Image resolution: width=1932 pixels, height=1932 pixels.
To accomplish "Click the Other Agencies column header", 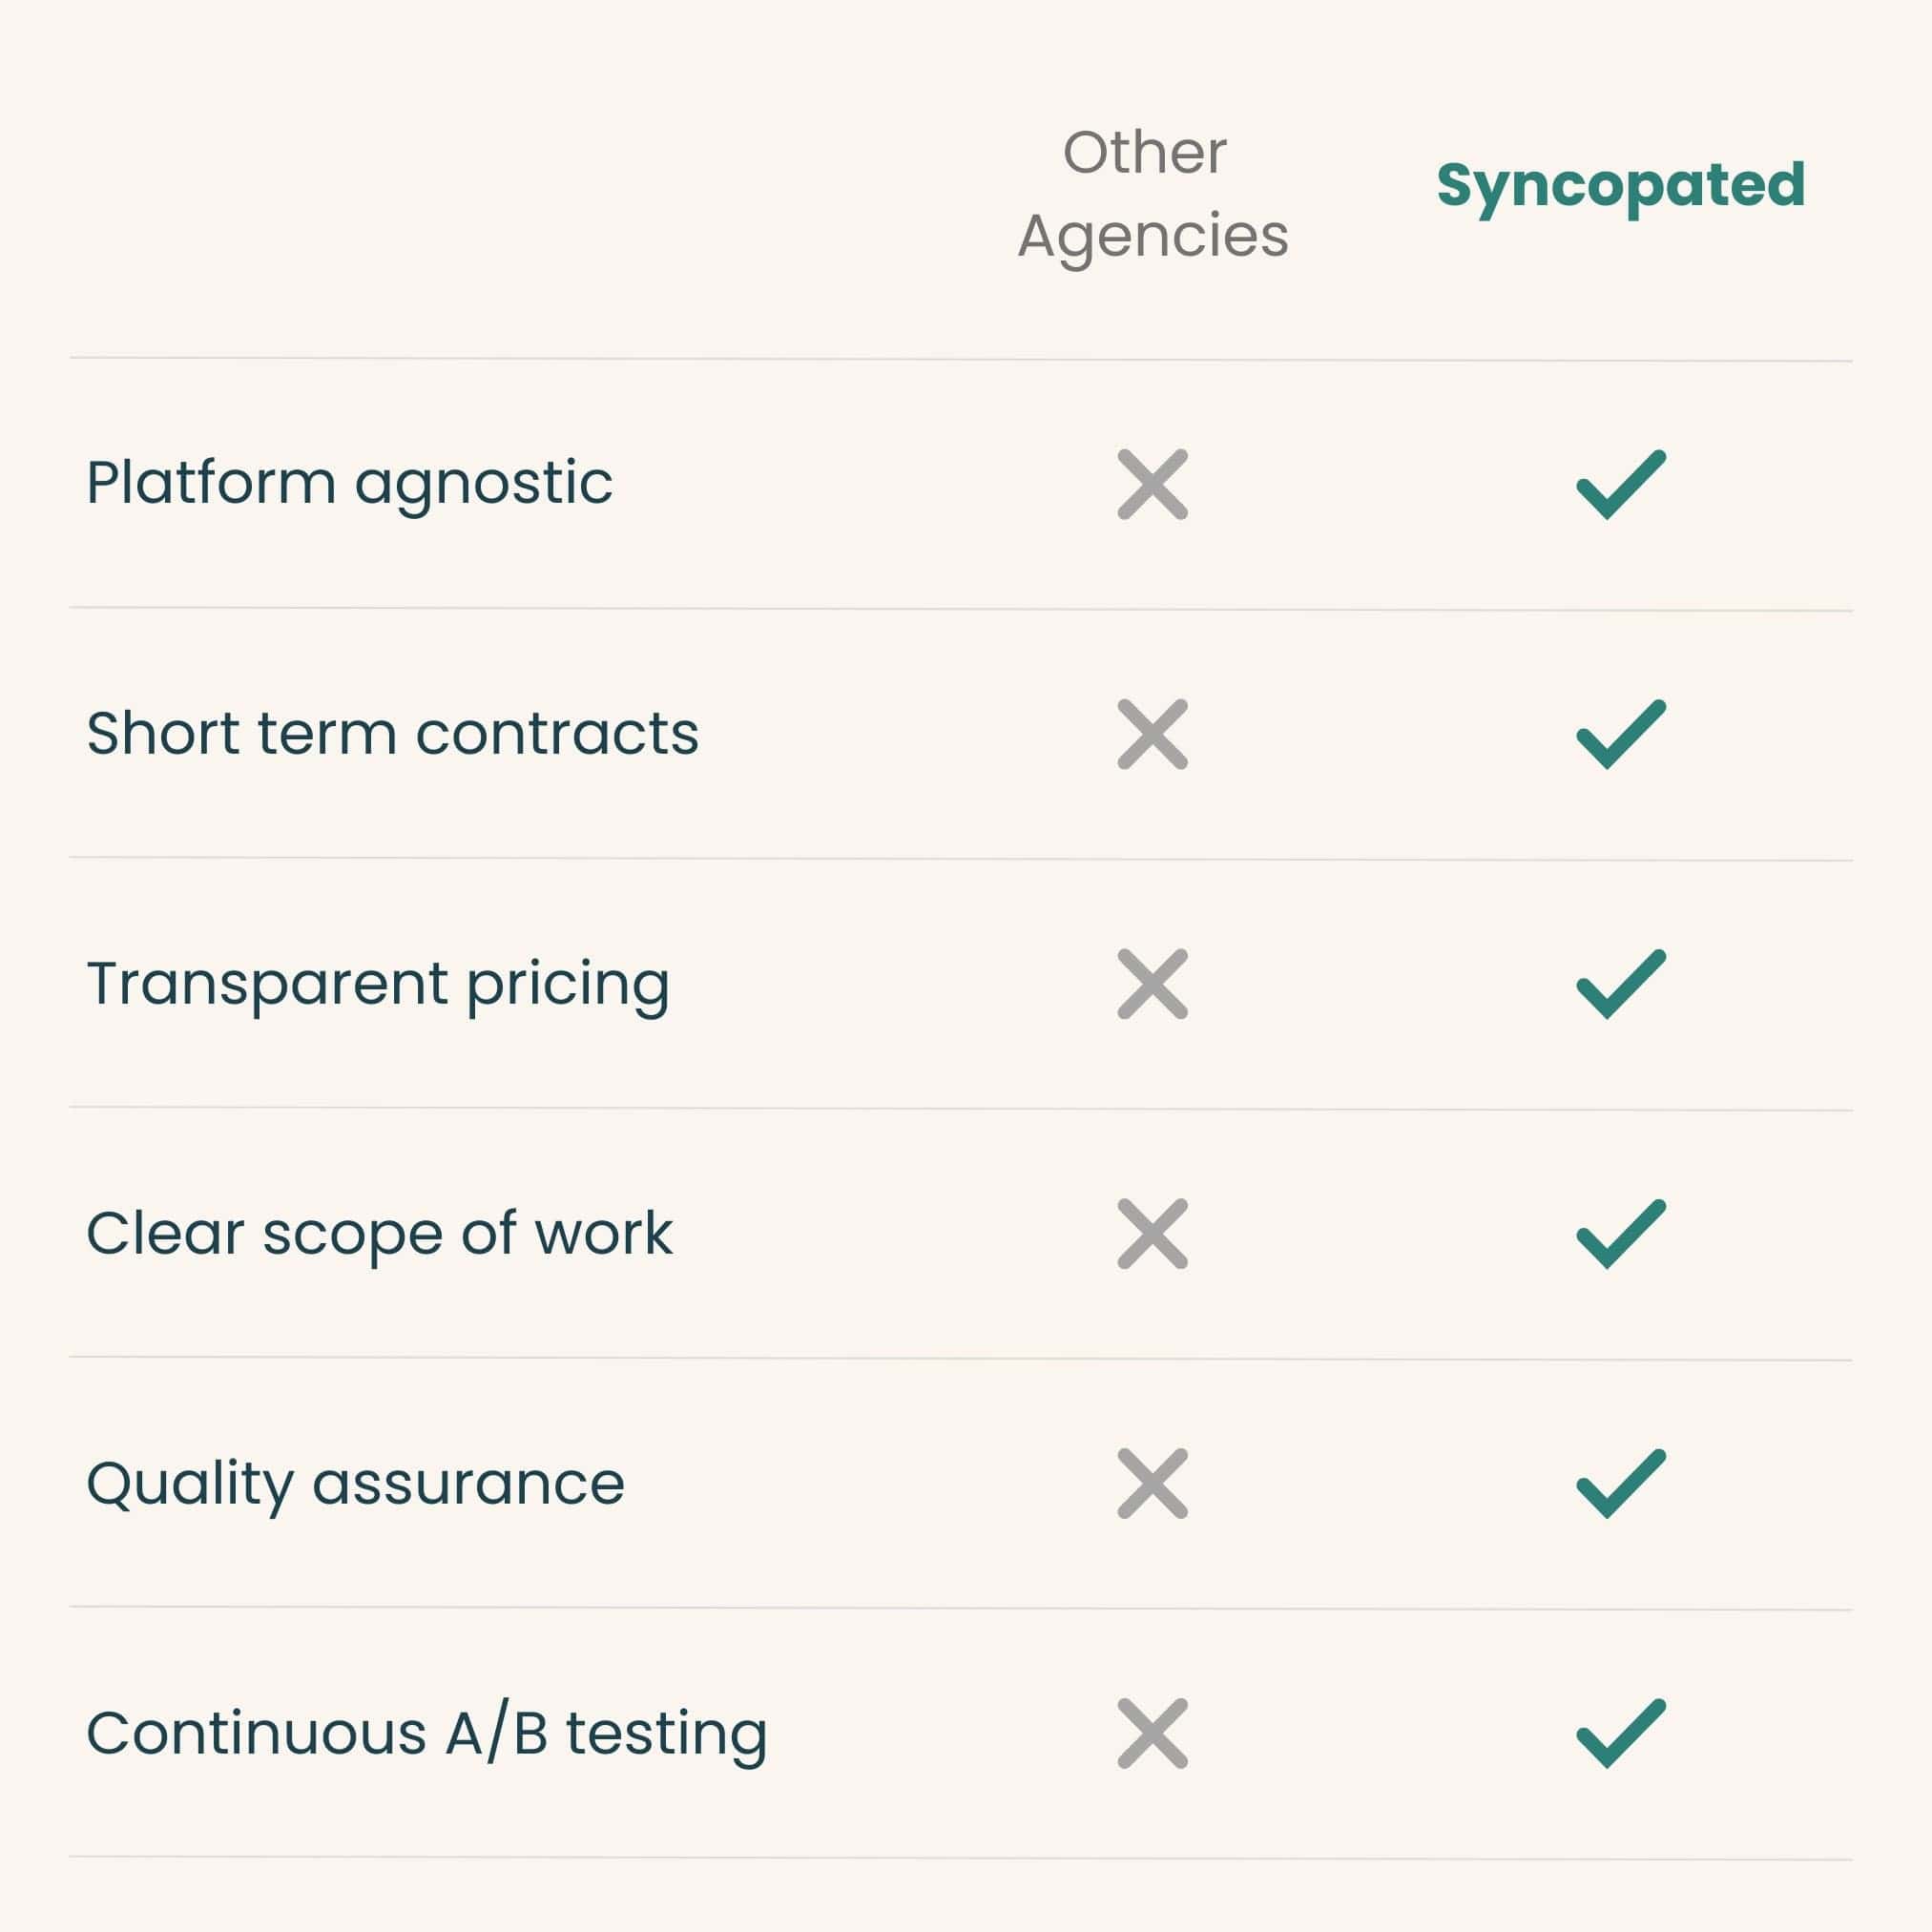I will [x=1152, y=195].
